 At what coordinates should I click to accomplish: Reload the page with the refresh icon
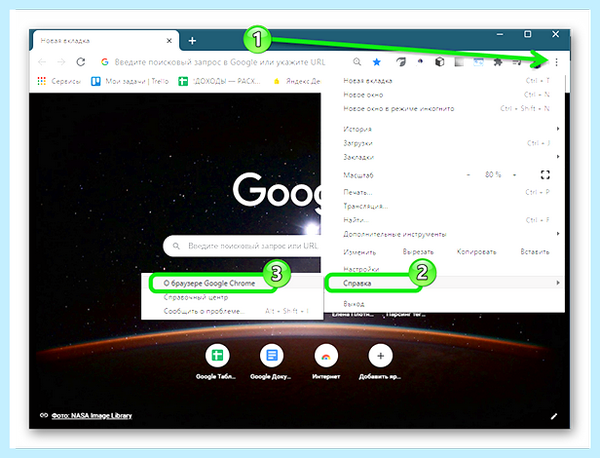80,62
